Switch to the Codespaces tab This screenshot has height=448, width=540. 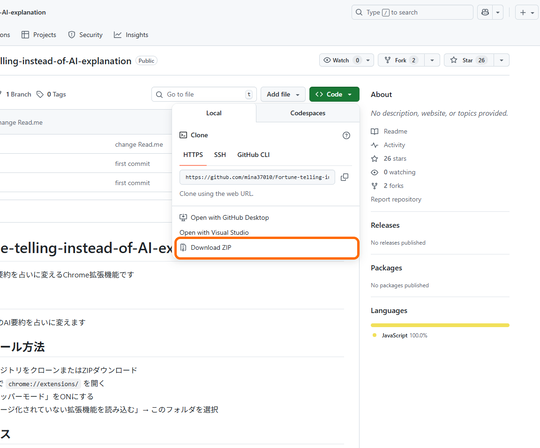pos(308,113)
